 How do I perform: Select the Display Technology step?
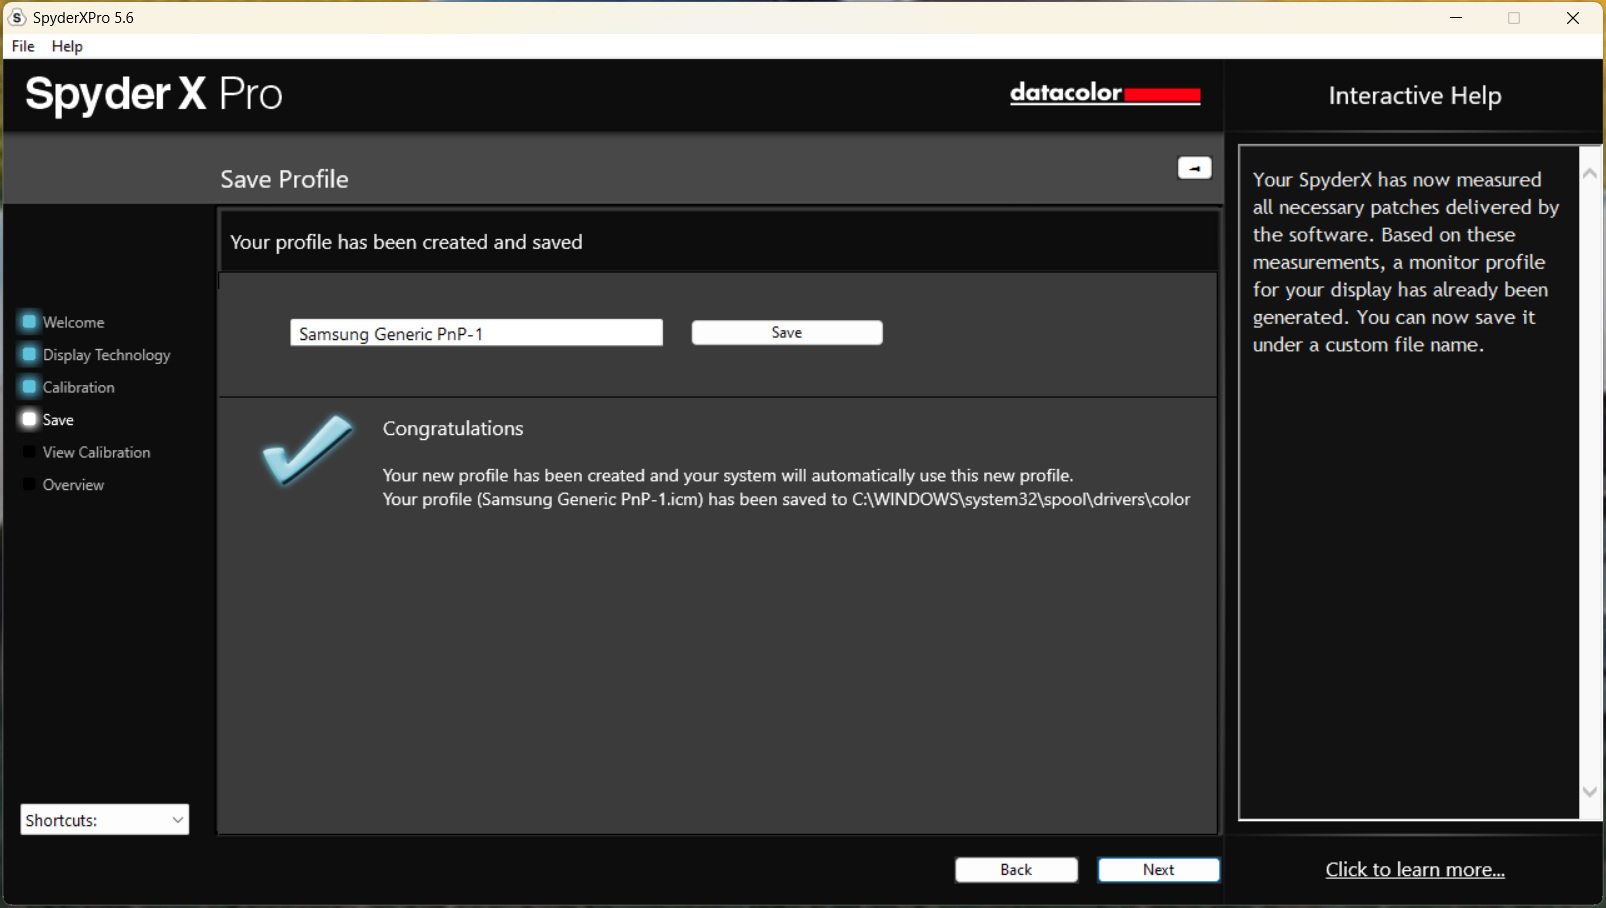click(x=106, y=355)
